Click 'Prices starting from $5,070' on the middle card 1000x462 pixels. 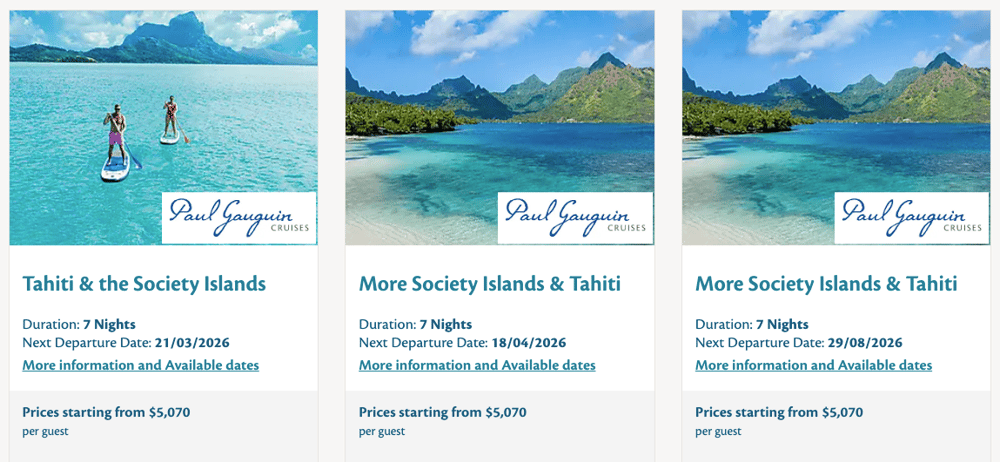[442, 412]
